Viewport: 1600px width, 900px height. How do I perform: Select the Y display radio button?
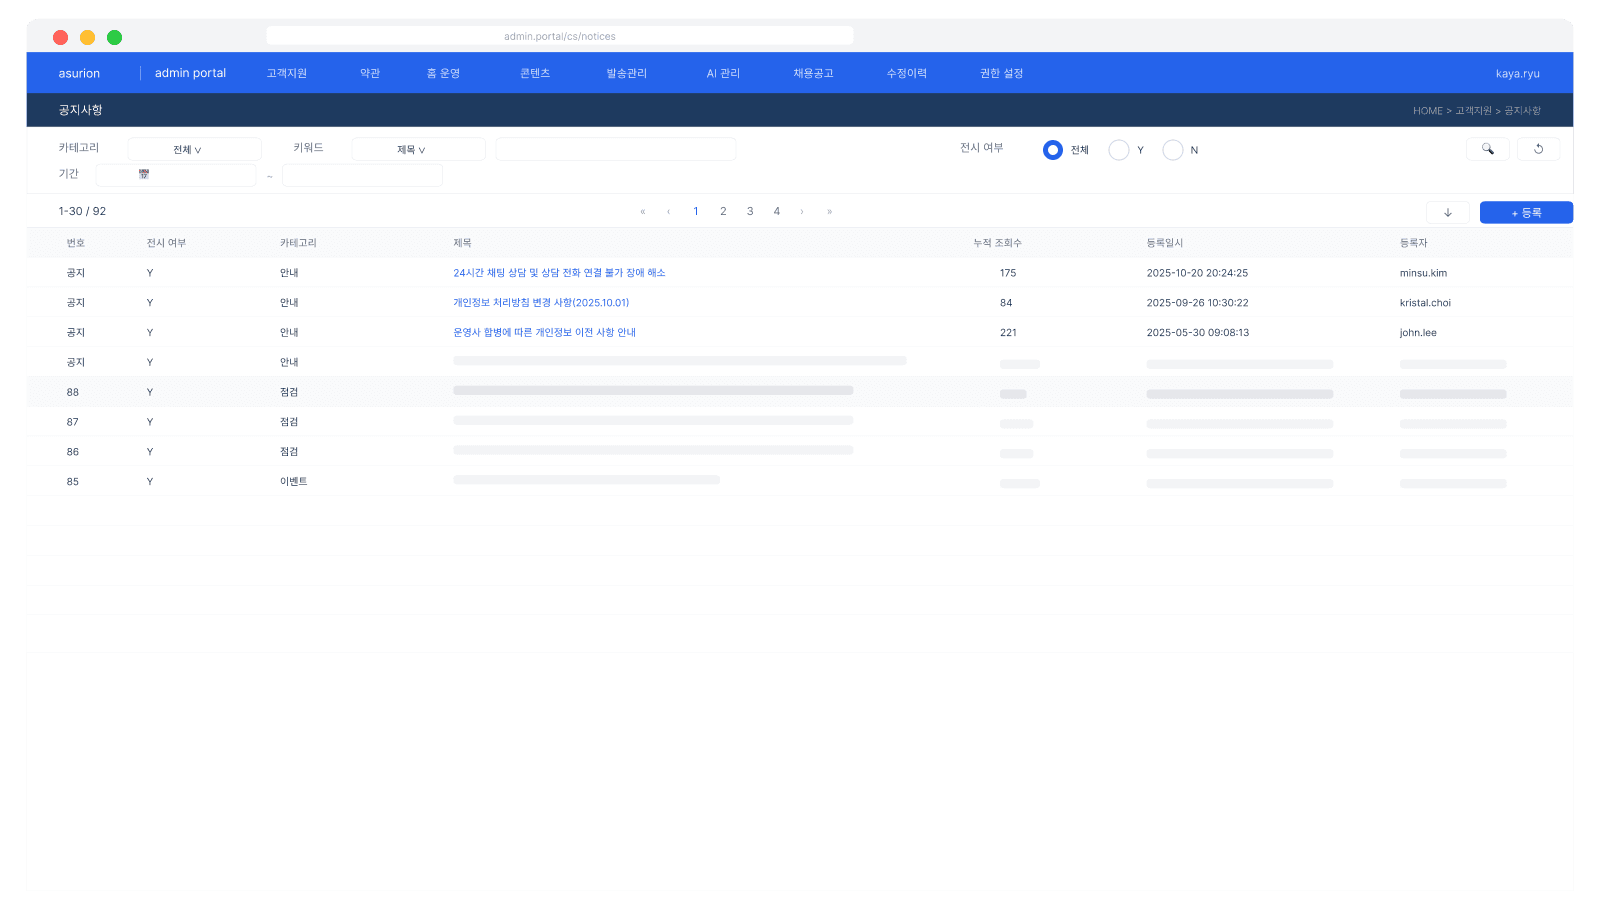pos(1119,150)
